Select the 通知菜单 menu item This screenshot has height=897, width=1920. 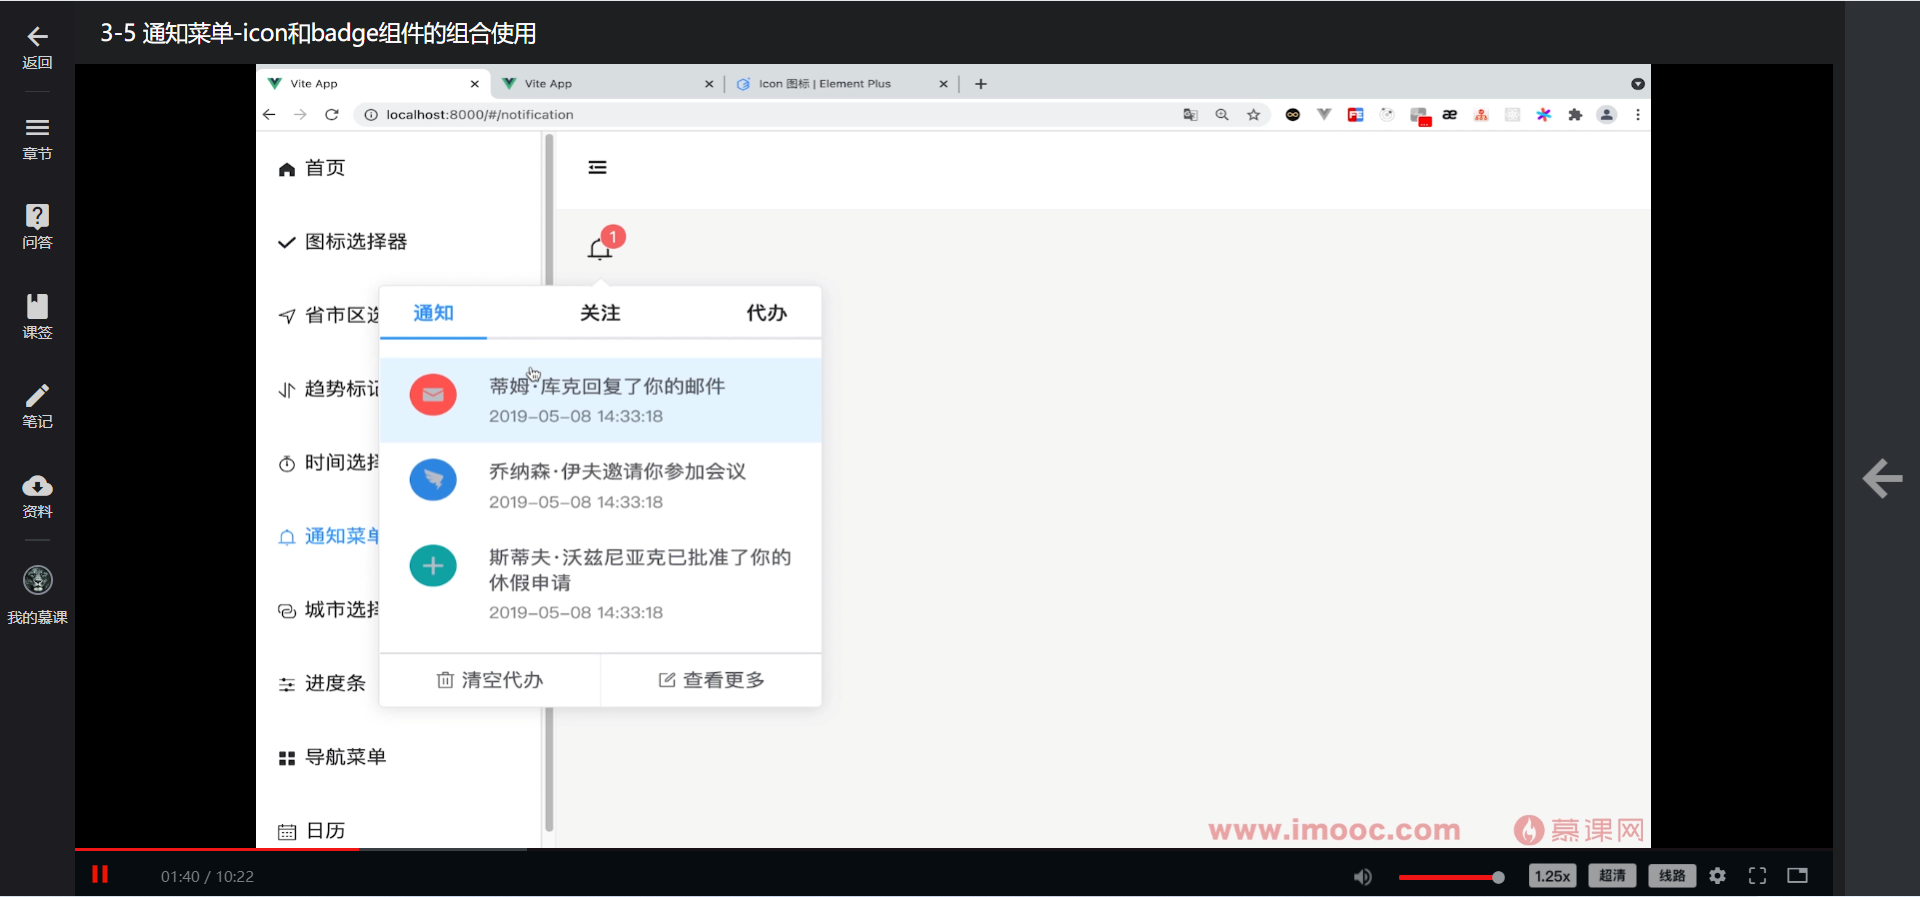click(x=329, y=537)
